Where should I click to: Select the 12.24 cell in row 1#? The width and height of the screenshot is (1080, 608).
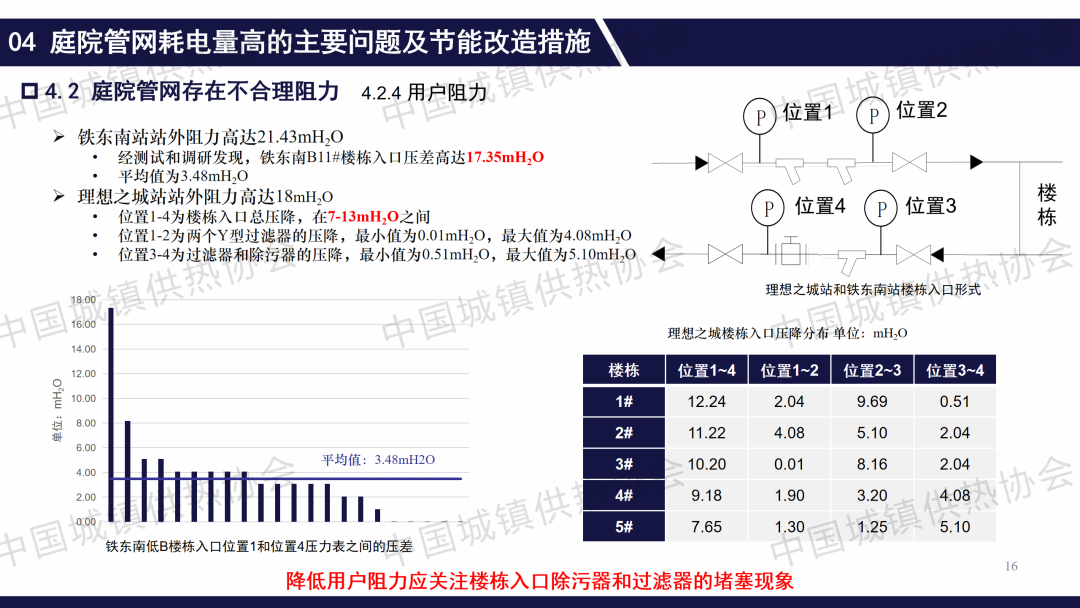pos(706,401)
